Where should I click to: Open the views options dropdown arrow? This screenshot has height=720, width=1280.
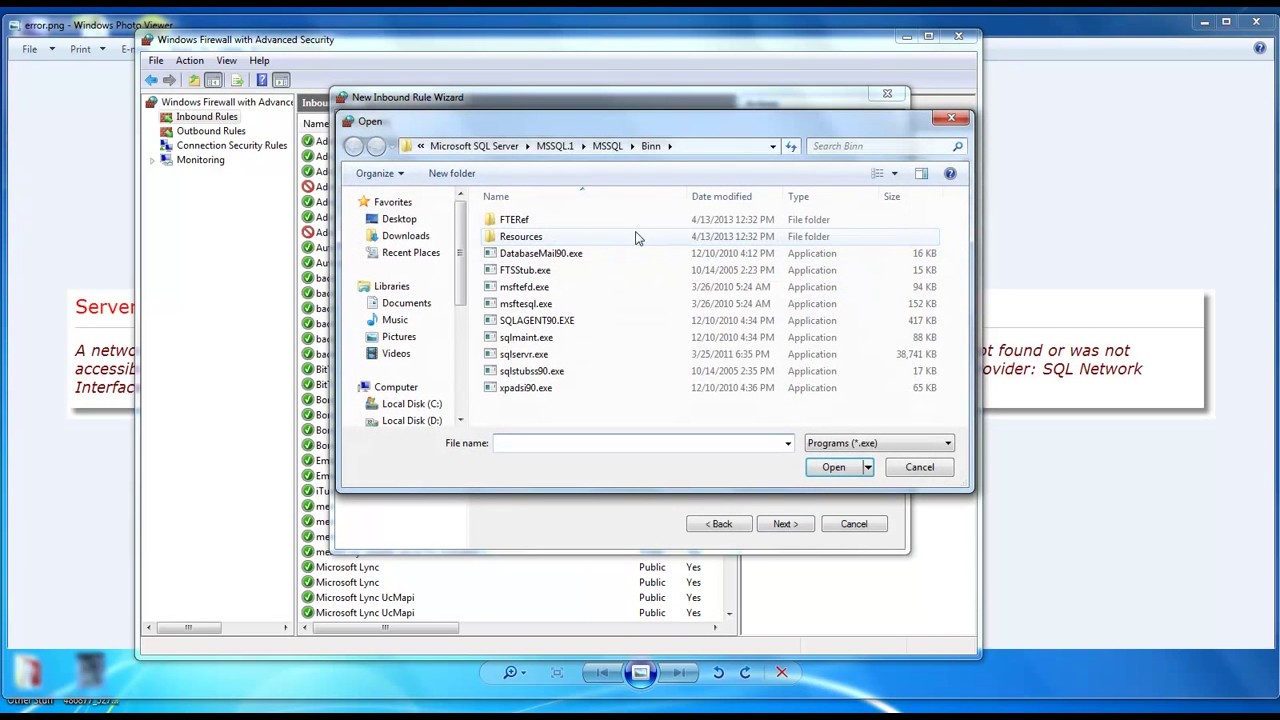click(x=894, y=174)
